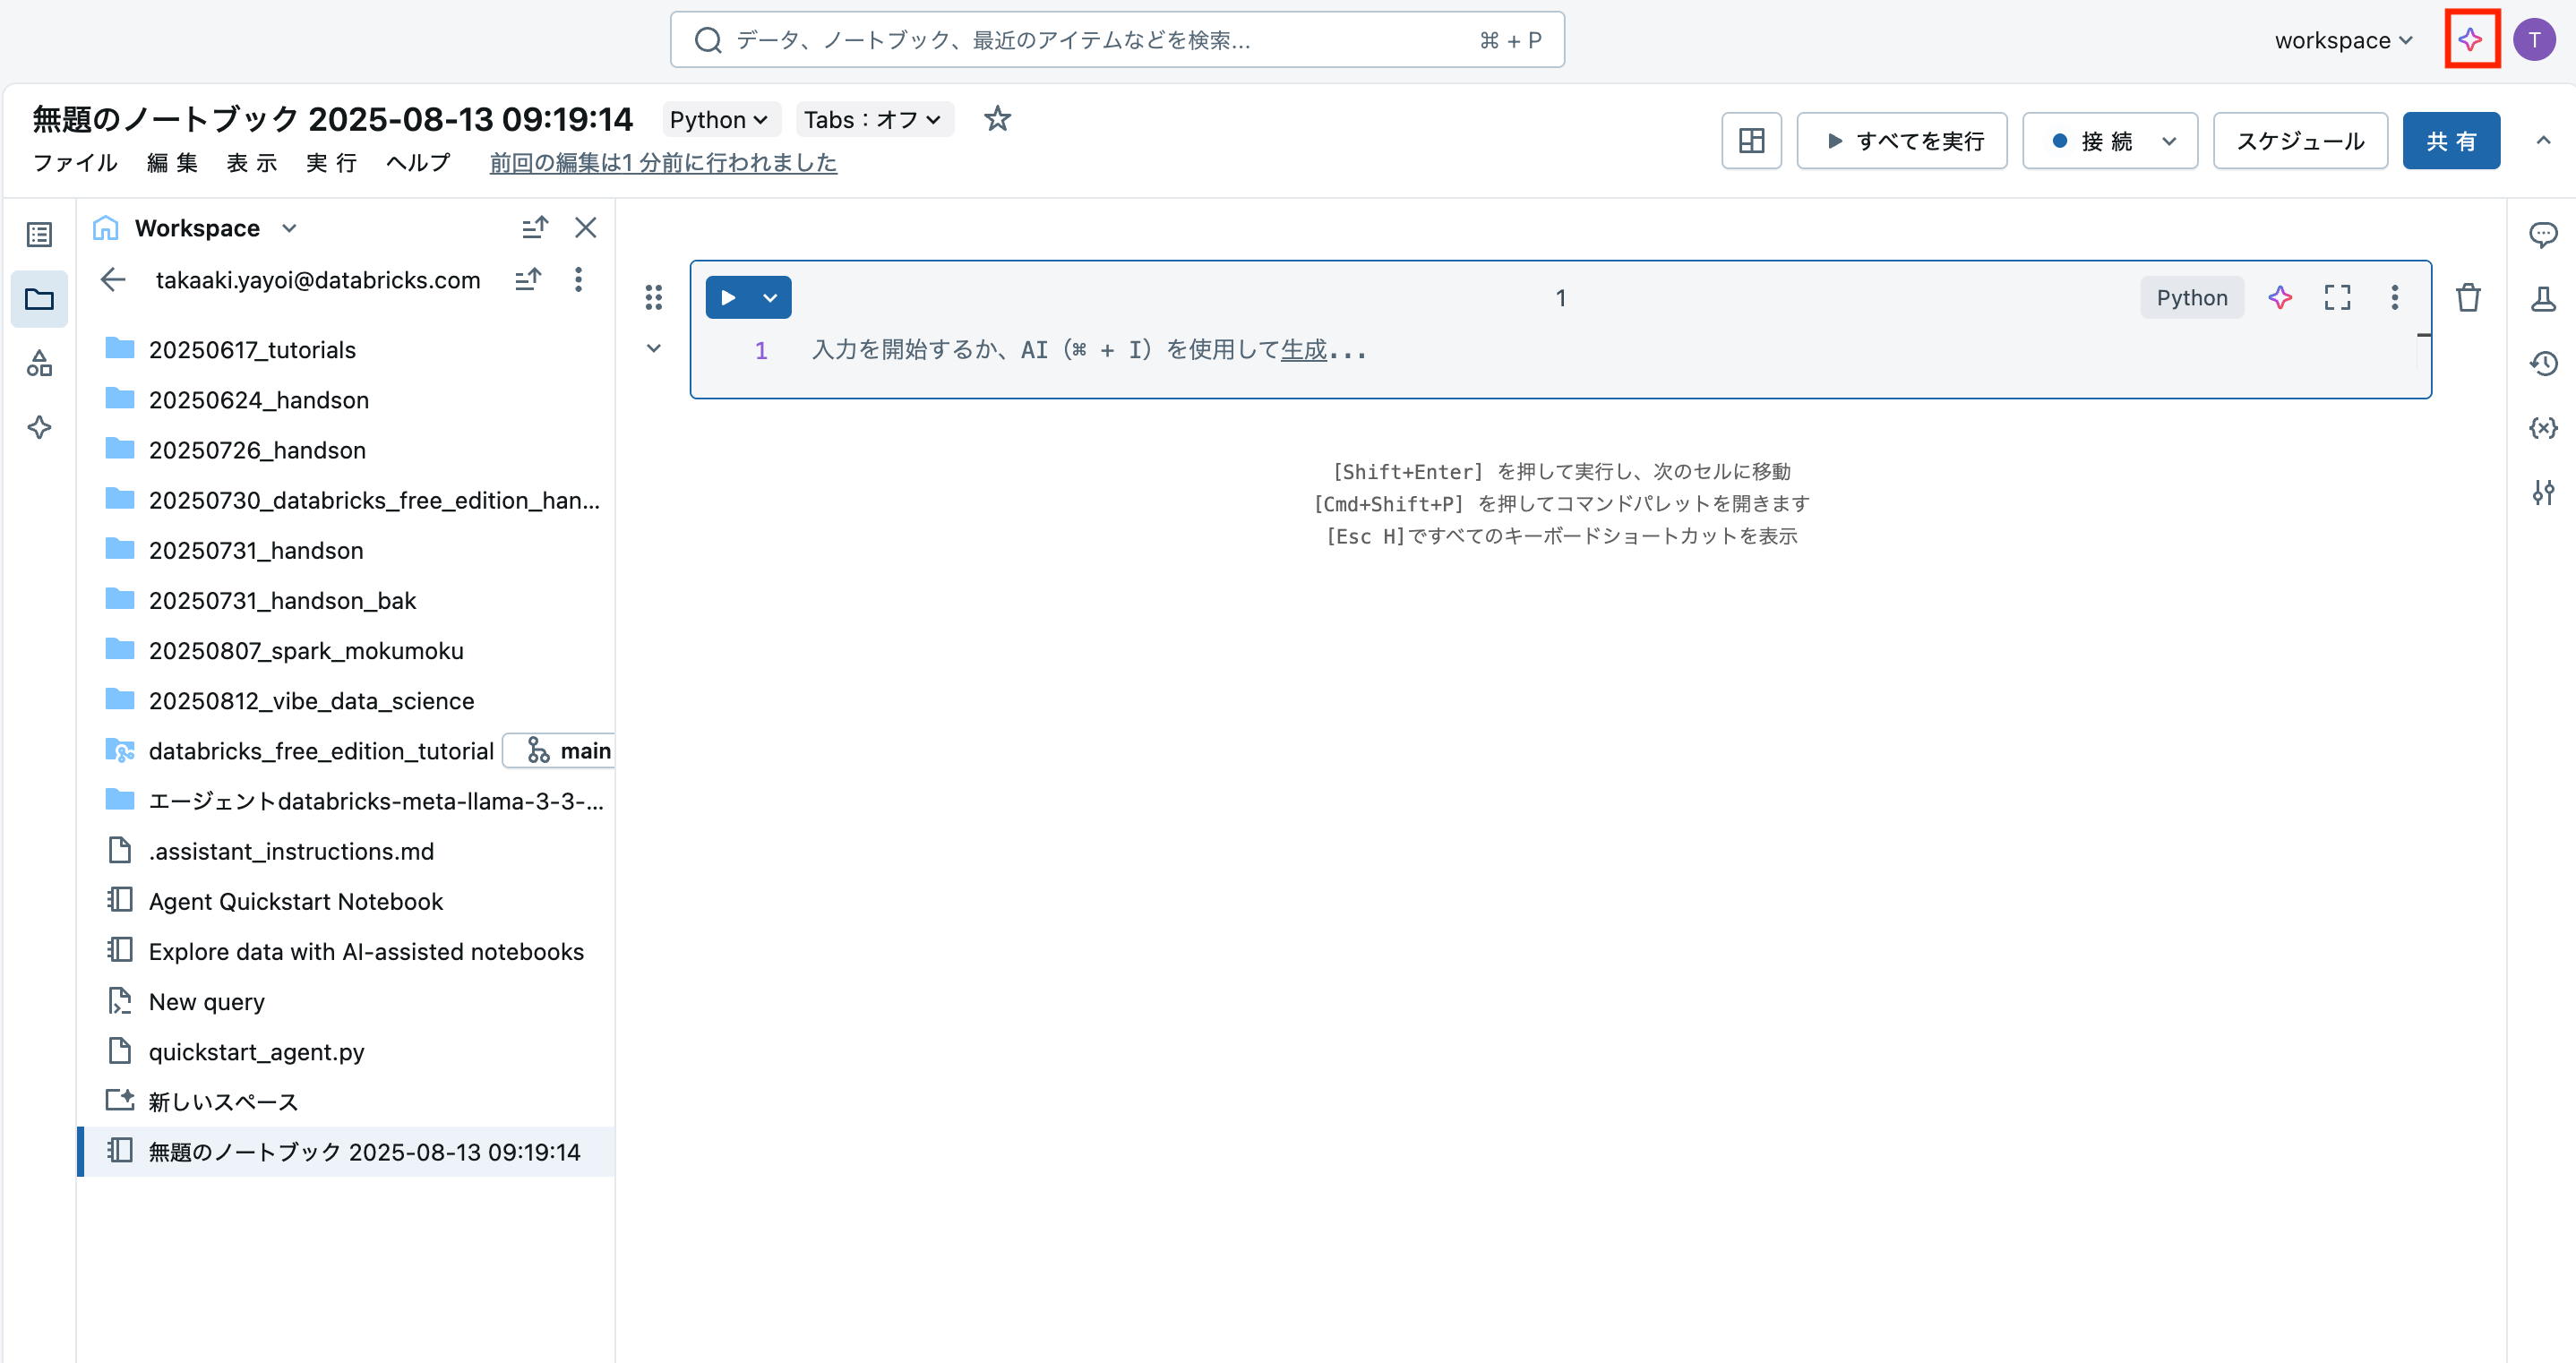Open the cell language selector showing Python
This screenshot has width=2576, height=1363.
2191,297
